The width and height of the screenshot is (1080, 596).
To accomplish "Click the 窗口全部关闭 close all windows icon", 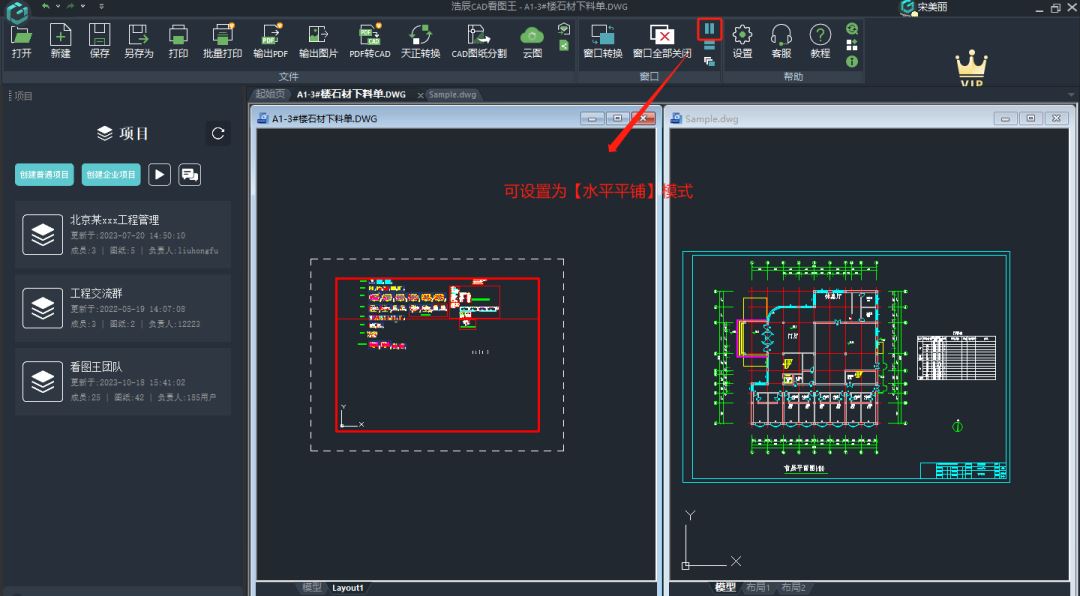I will 661,41.
